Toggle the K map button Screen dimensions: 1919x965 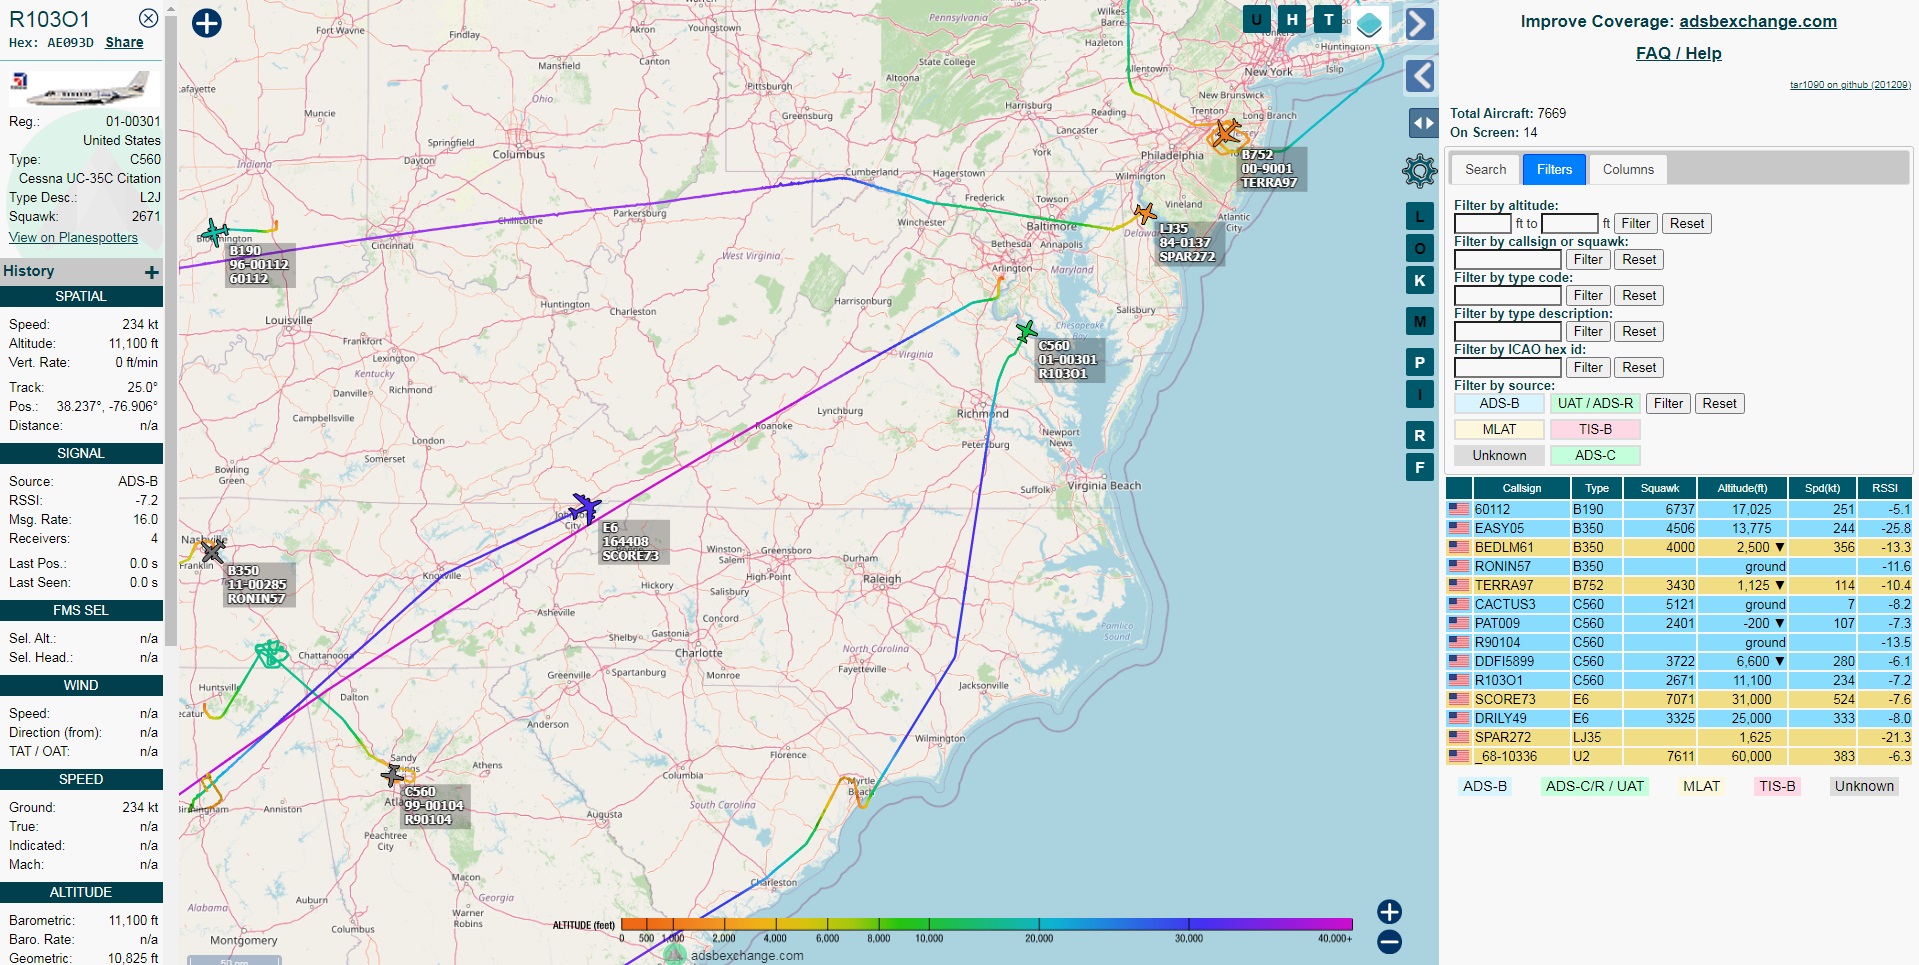pyautogui.click(x=1420, y=280)
